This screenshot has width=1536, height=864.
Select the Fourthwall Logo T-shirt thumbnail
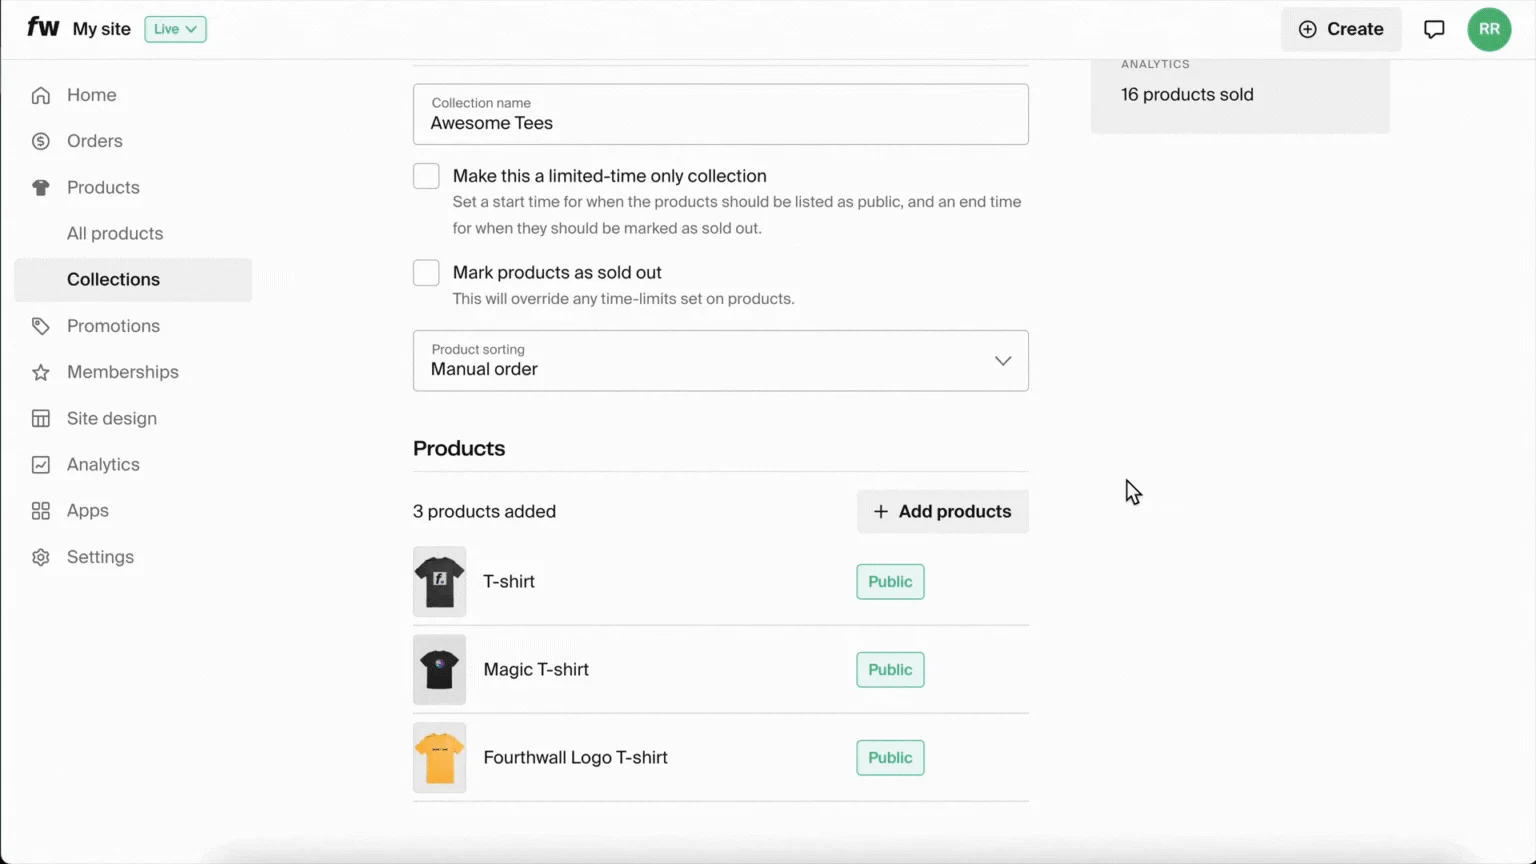pyautogui.click(x=439, y=757)
